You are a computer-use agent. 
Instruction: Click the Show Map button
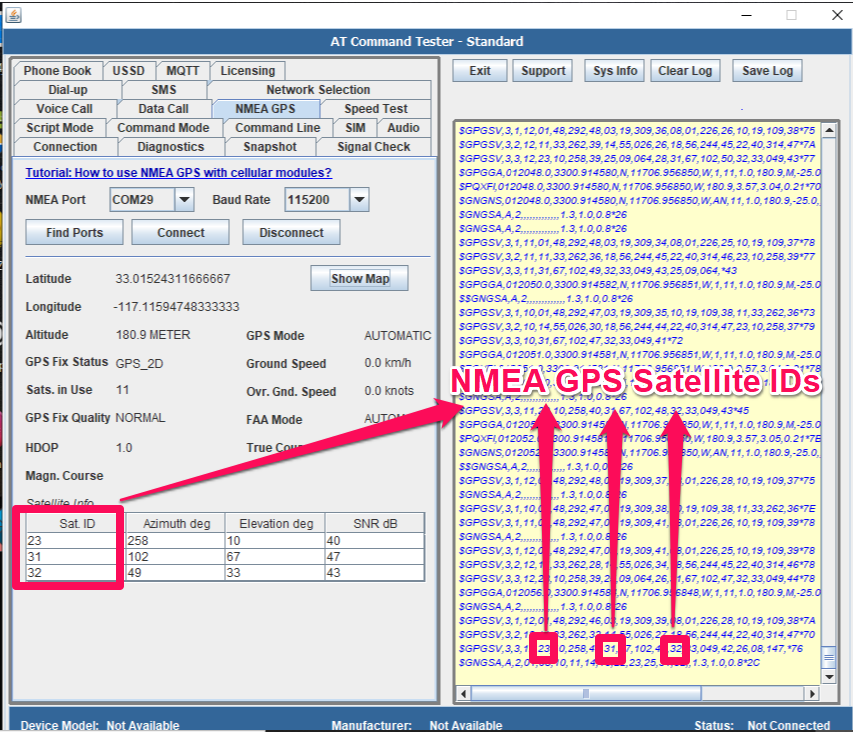point(360,279)
